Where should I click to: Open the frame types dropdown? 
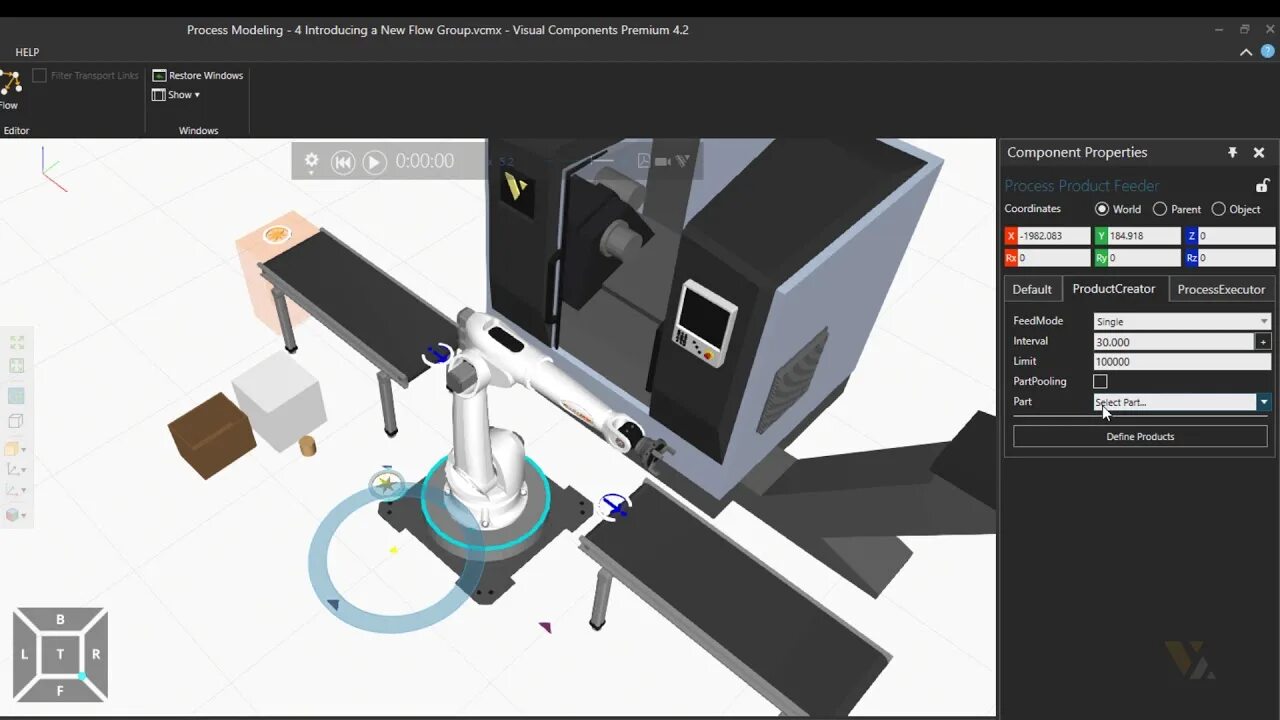pyautogui.click(x=16, y=469)
